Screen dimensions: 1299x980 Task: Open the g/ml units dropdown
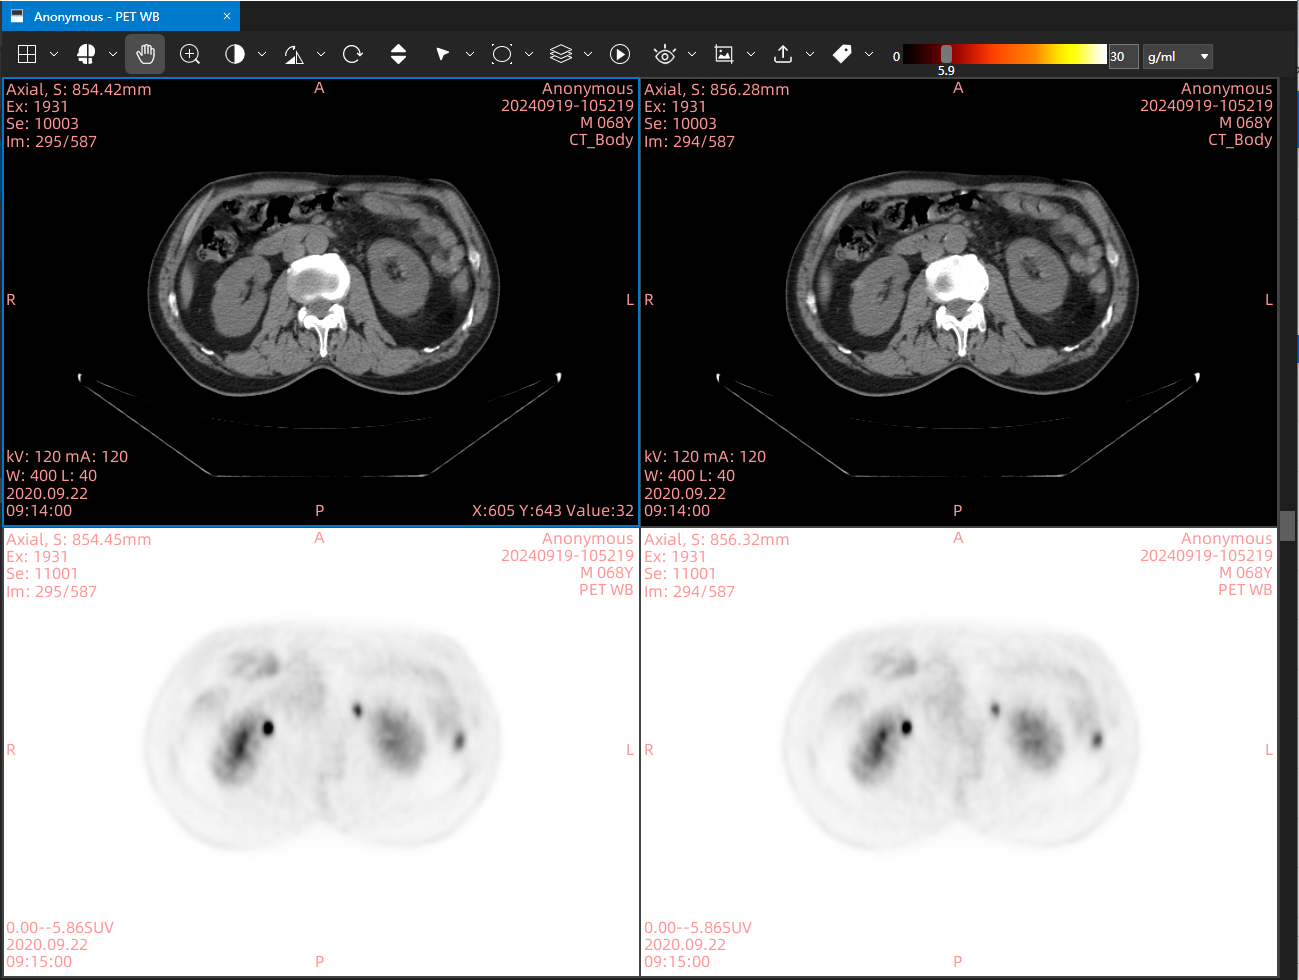click(x=1178, y=56)
